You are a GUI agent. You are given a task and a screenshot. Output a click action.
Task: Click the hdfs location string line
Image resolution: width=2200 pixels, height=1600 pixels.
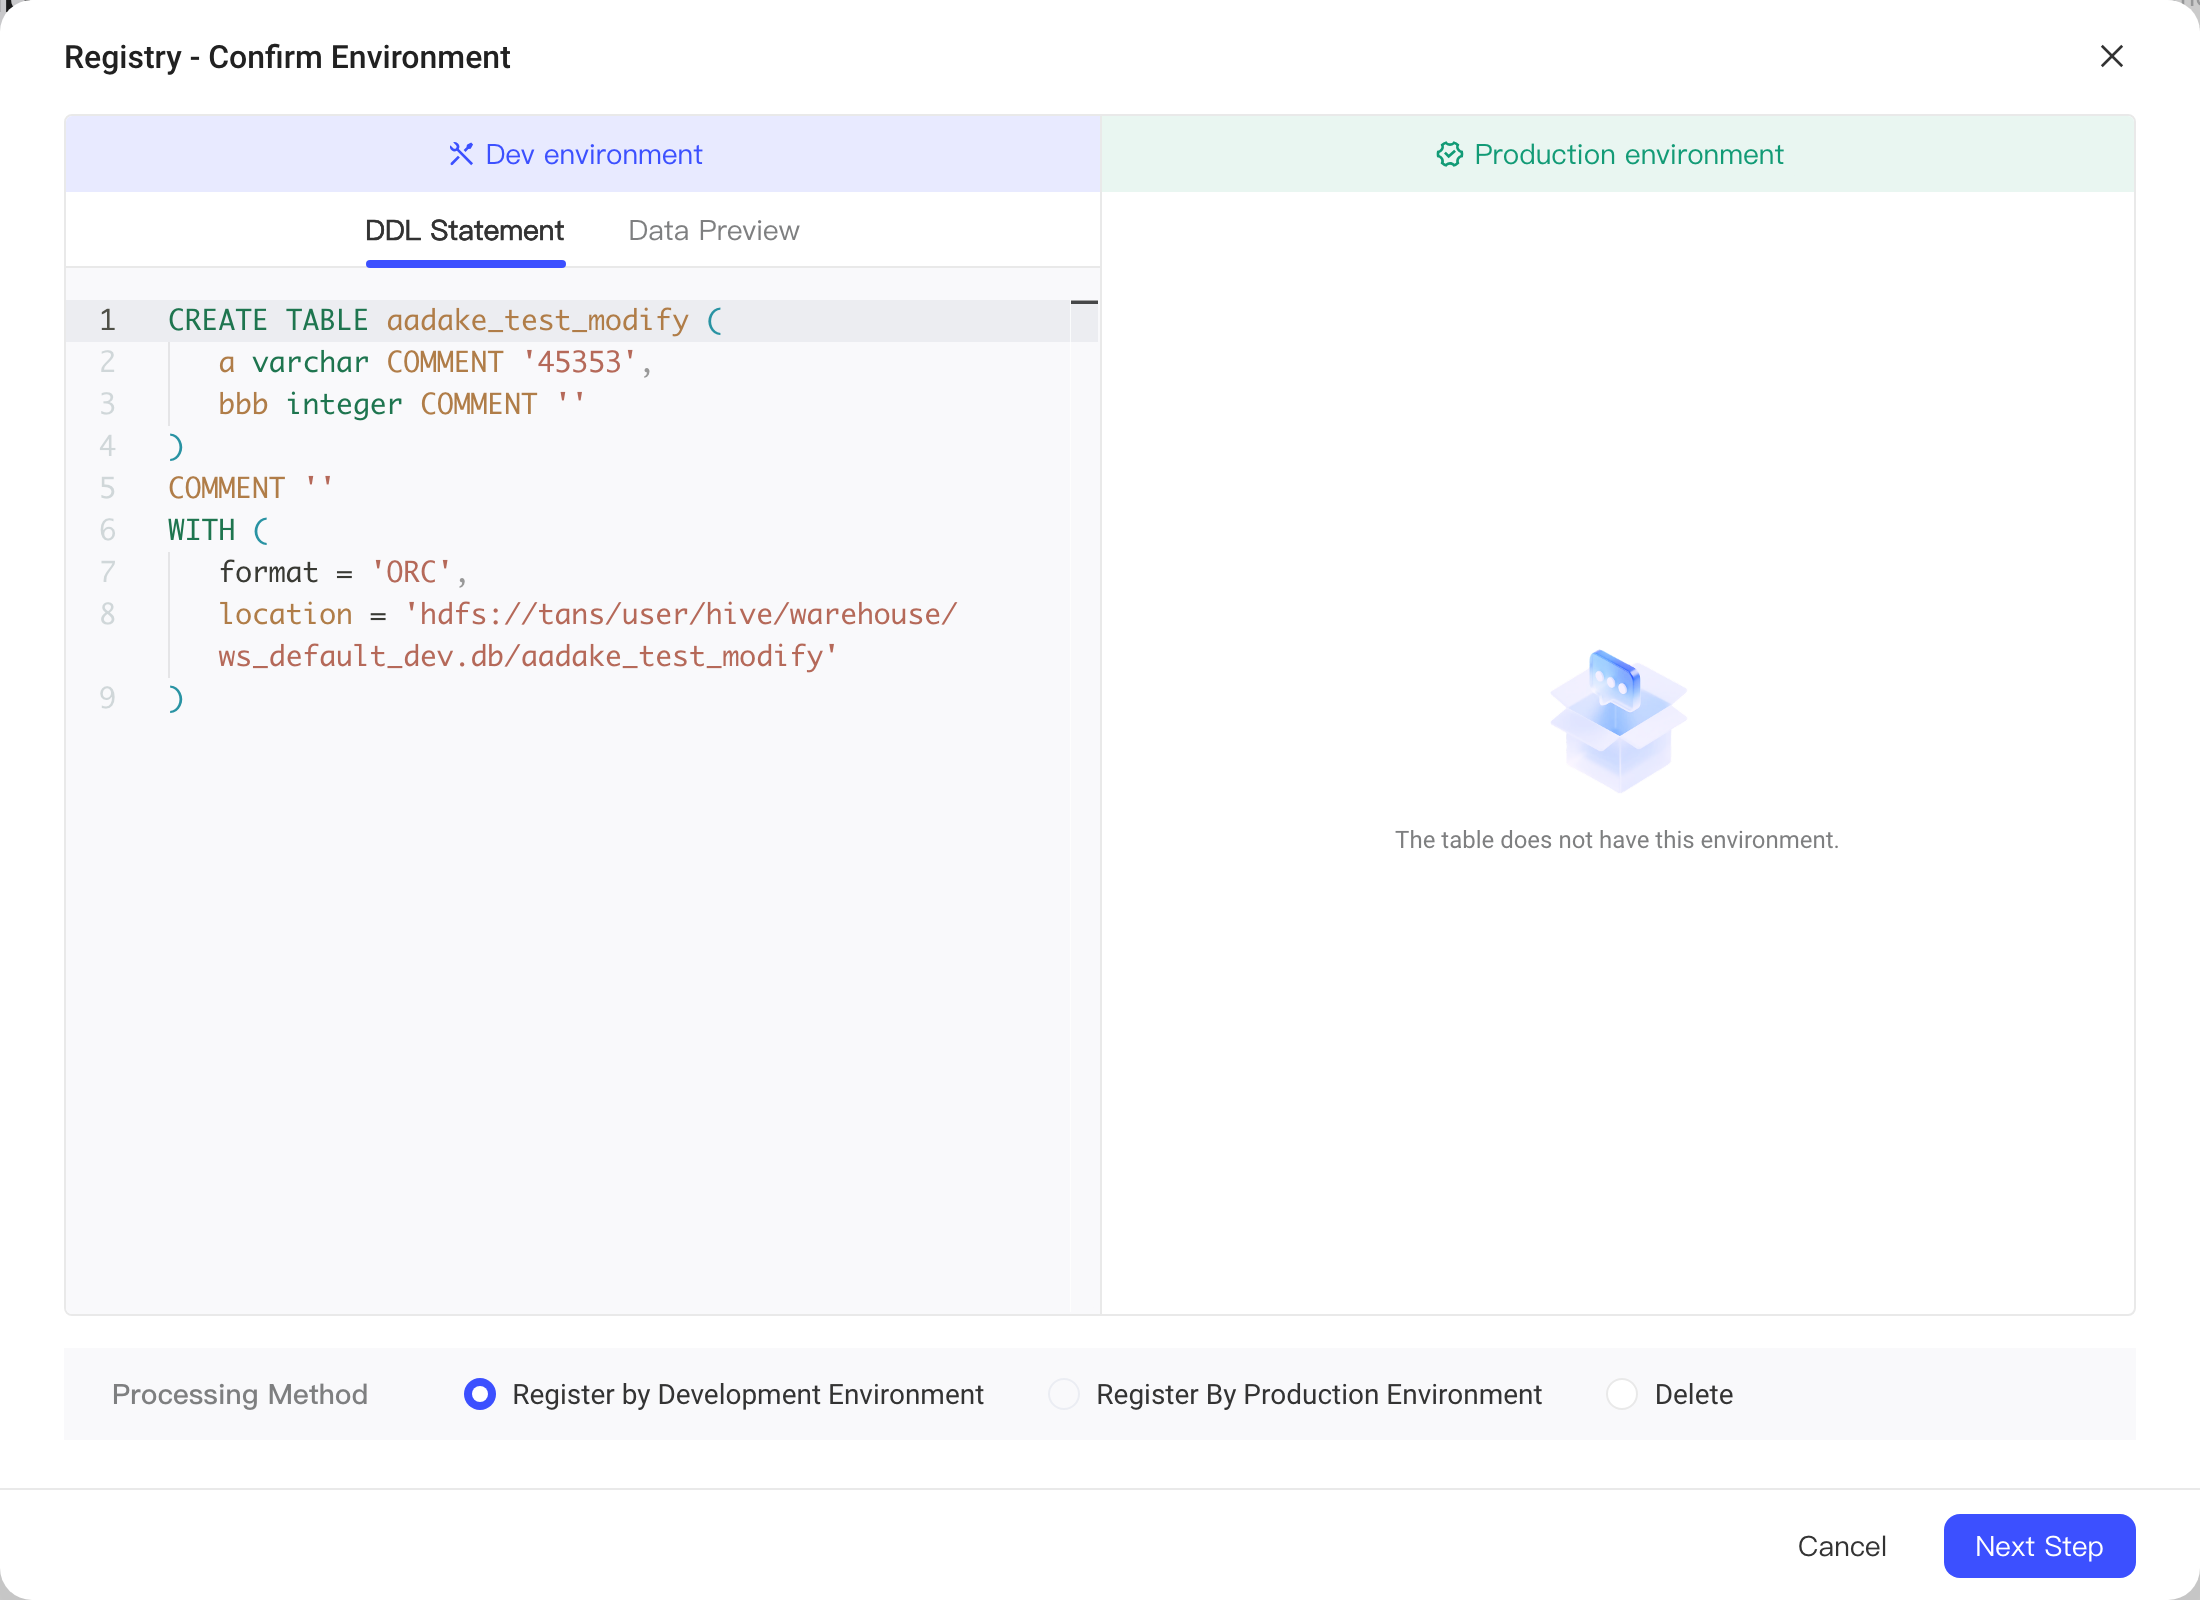pos(588,614)
